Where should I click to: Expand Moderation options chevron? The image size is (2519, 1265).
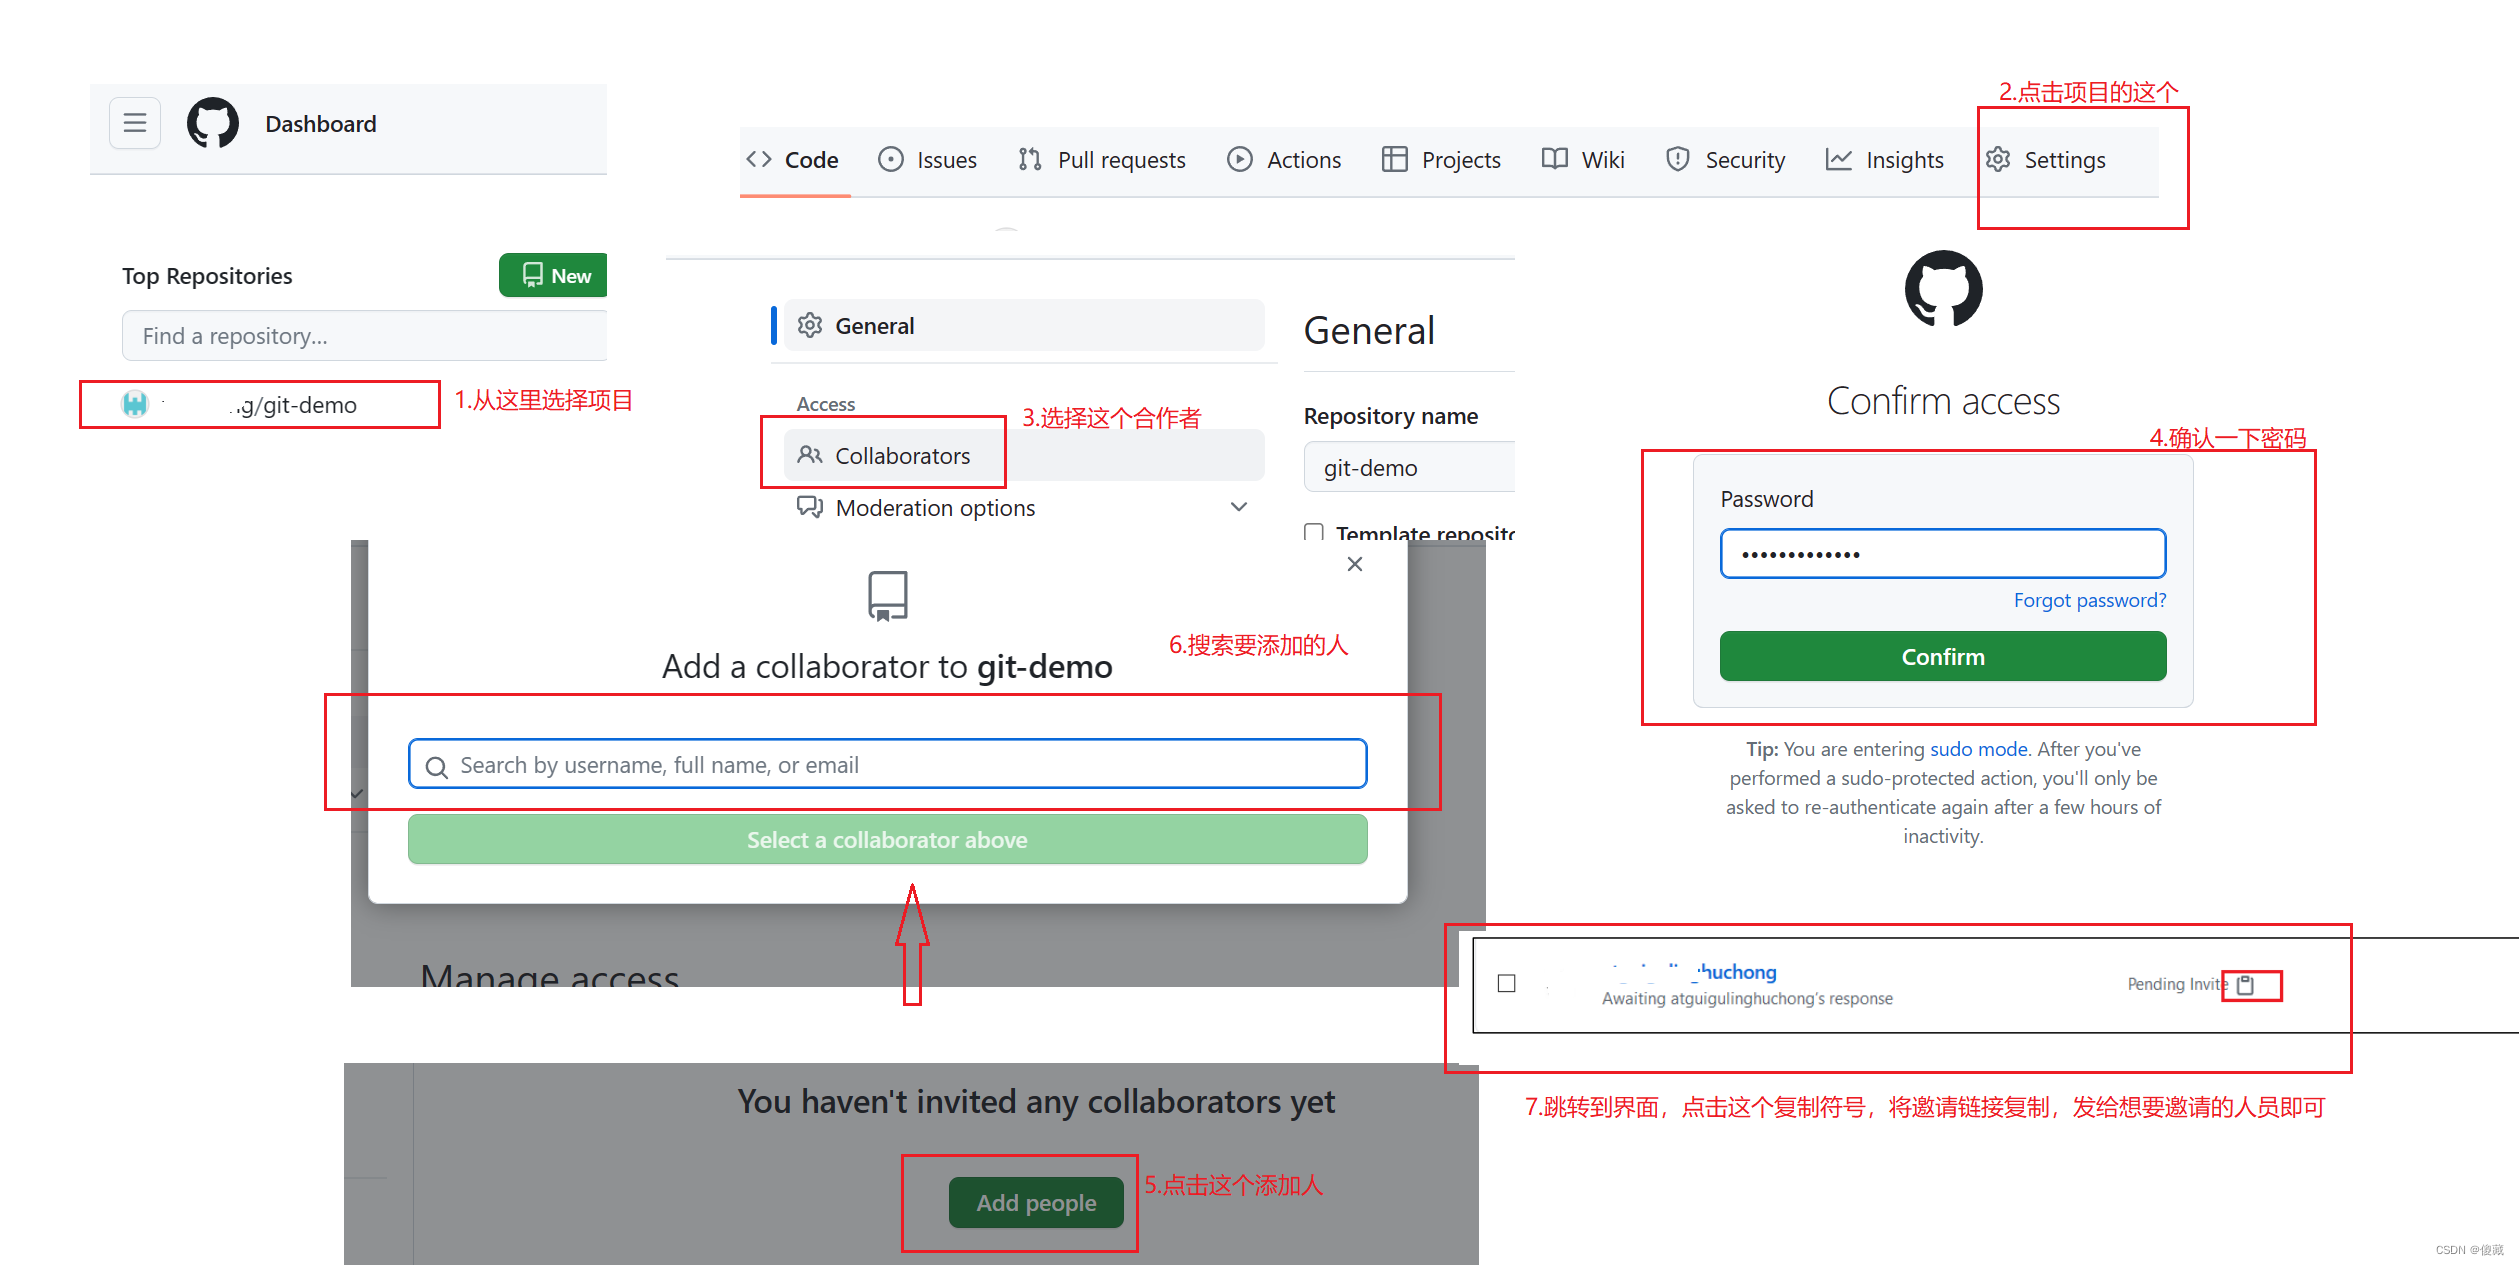tap(1238, 507)
